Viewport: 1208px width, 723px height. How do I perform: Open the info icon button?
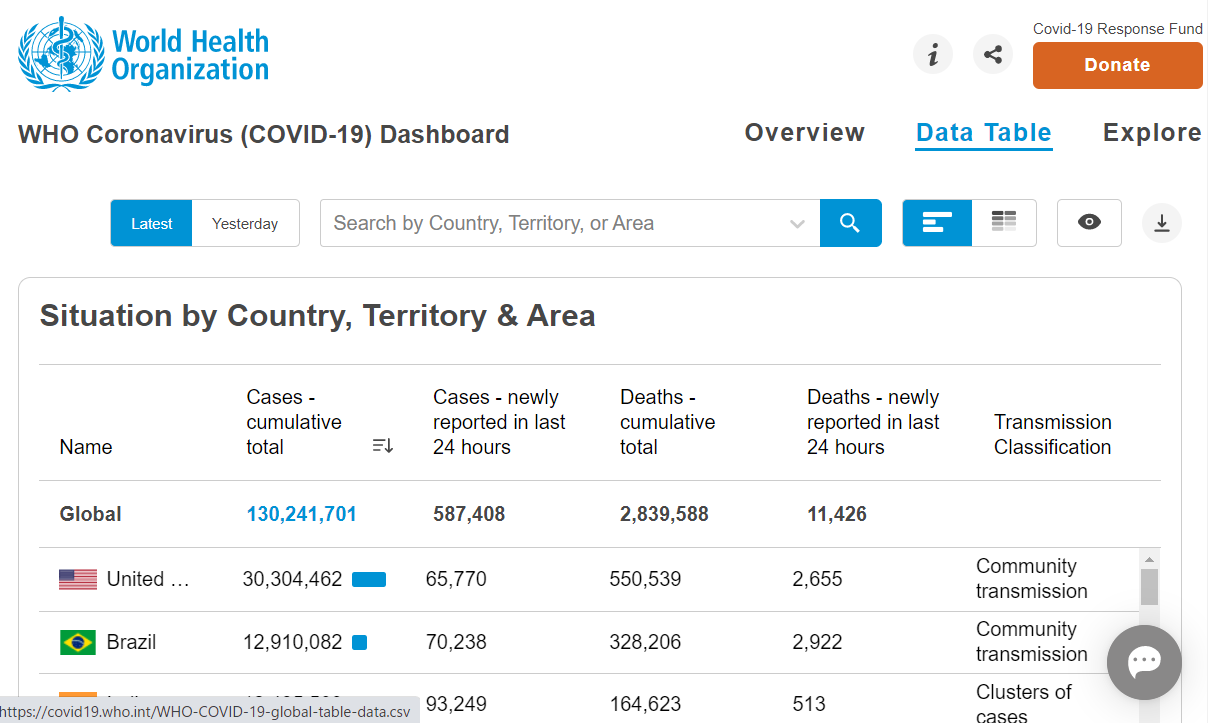point(933,54)
